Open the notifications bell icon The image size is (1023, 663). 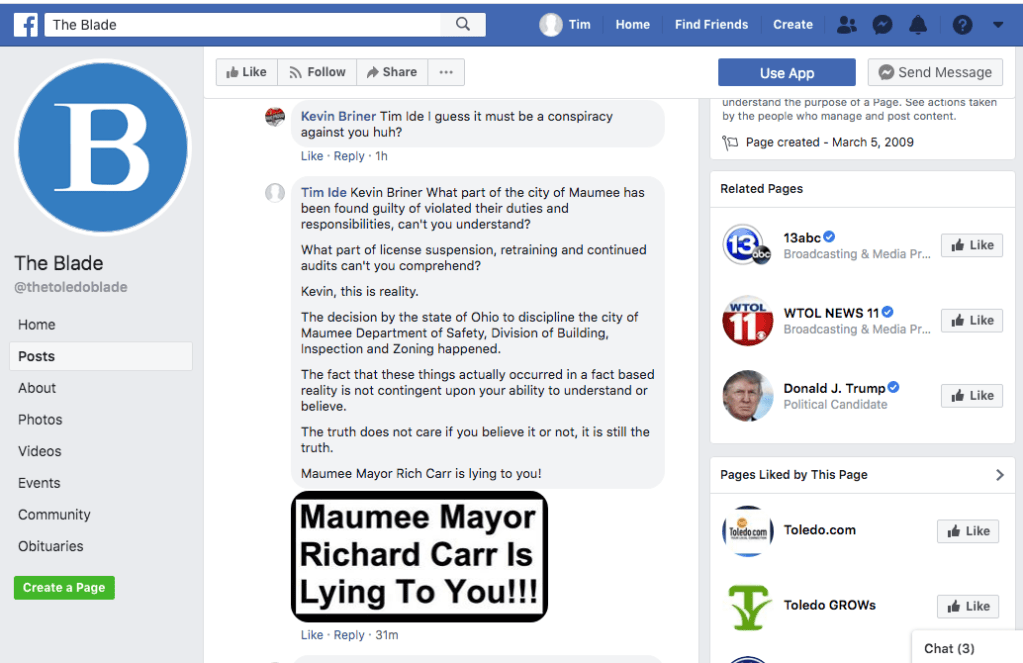coord(918,25)
